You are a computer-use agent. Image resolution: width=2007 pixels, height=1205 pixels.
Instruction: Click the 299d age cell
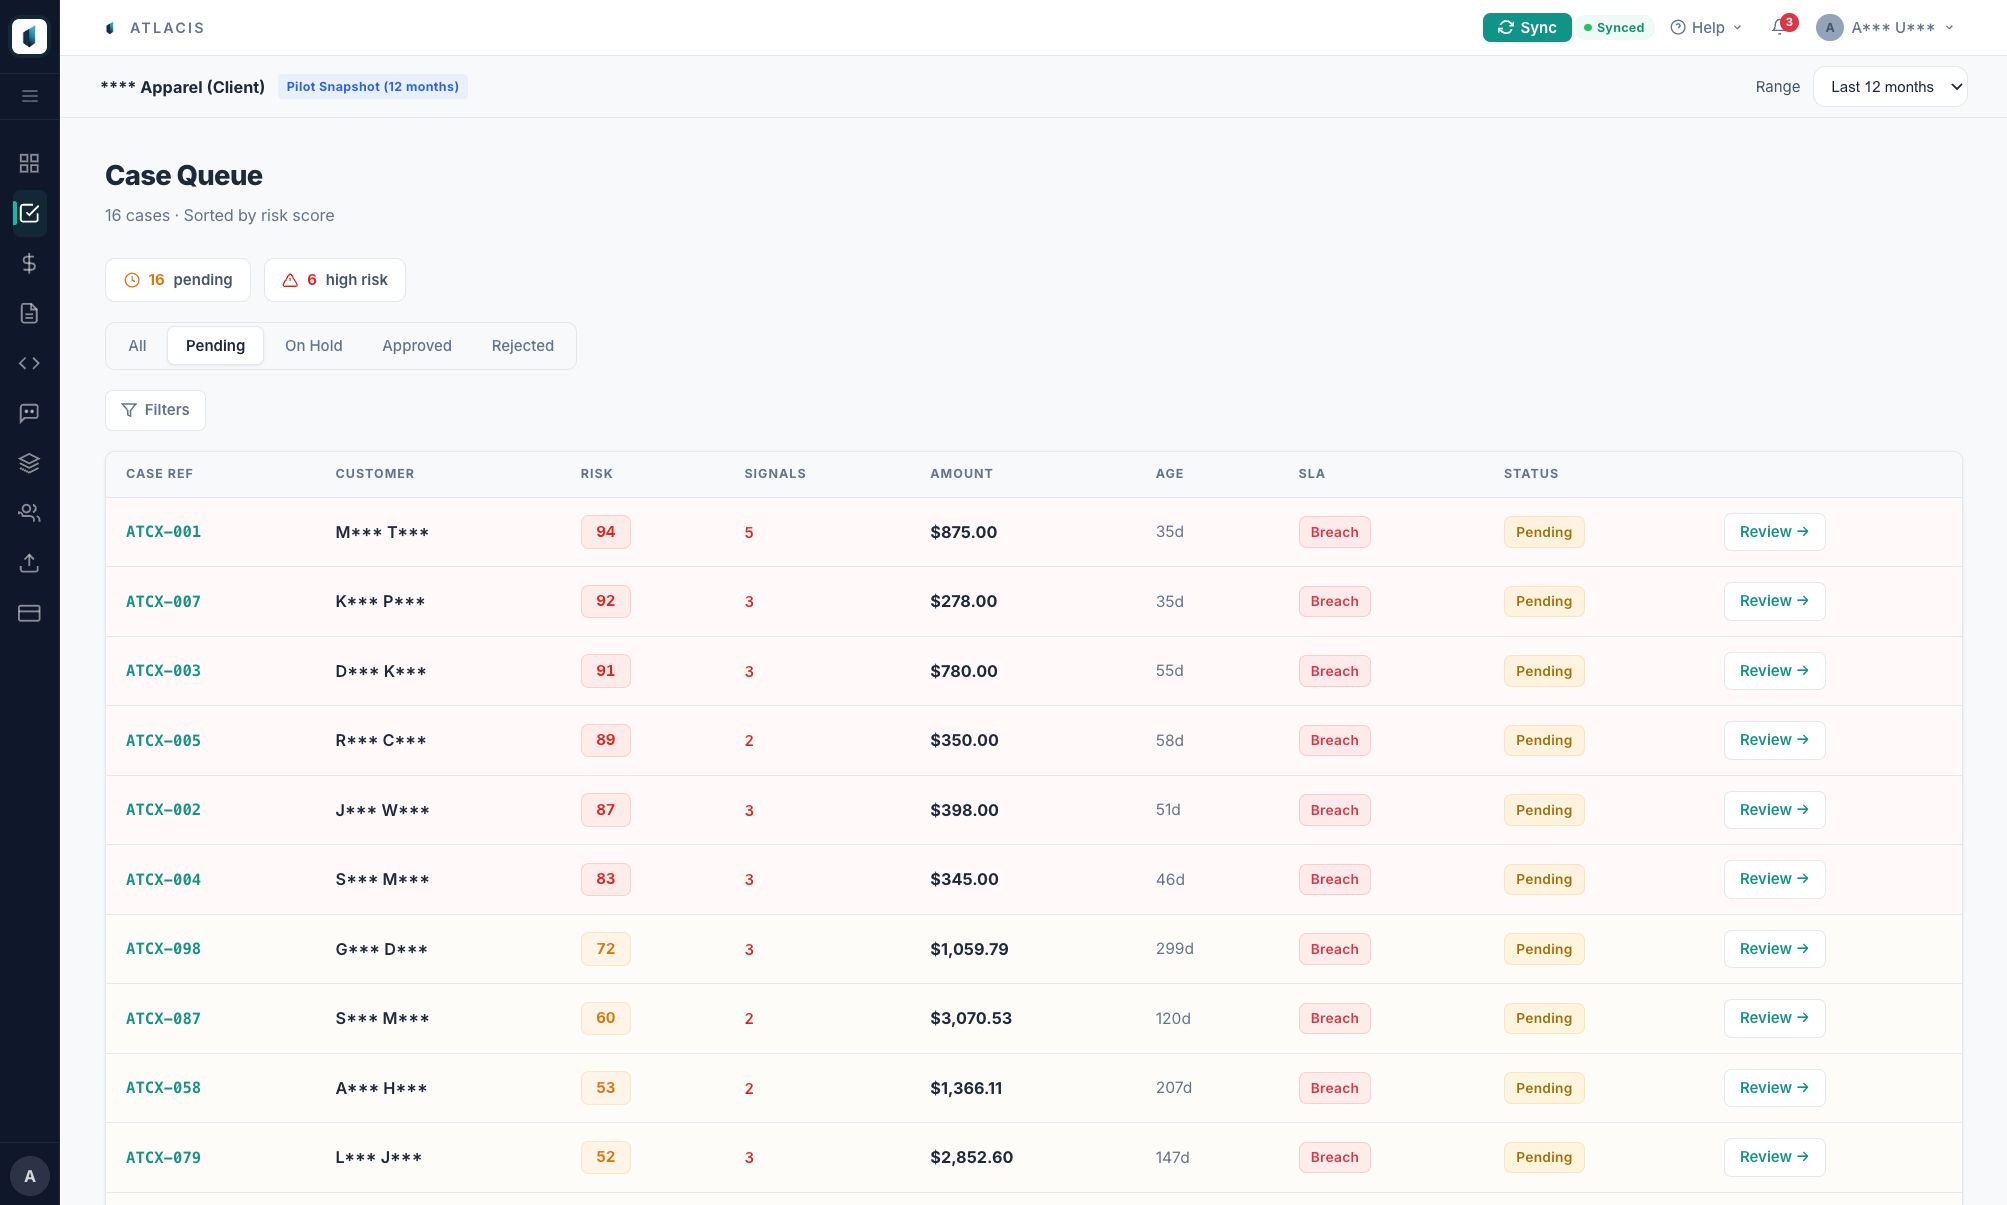1175,948
